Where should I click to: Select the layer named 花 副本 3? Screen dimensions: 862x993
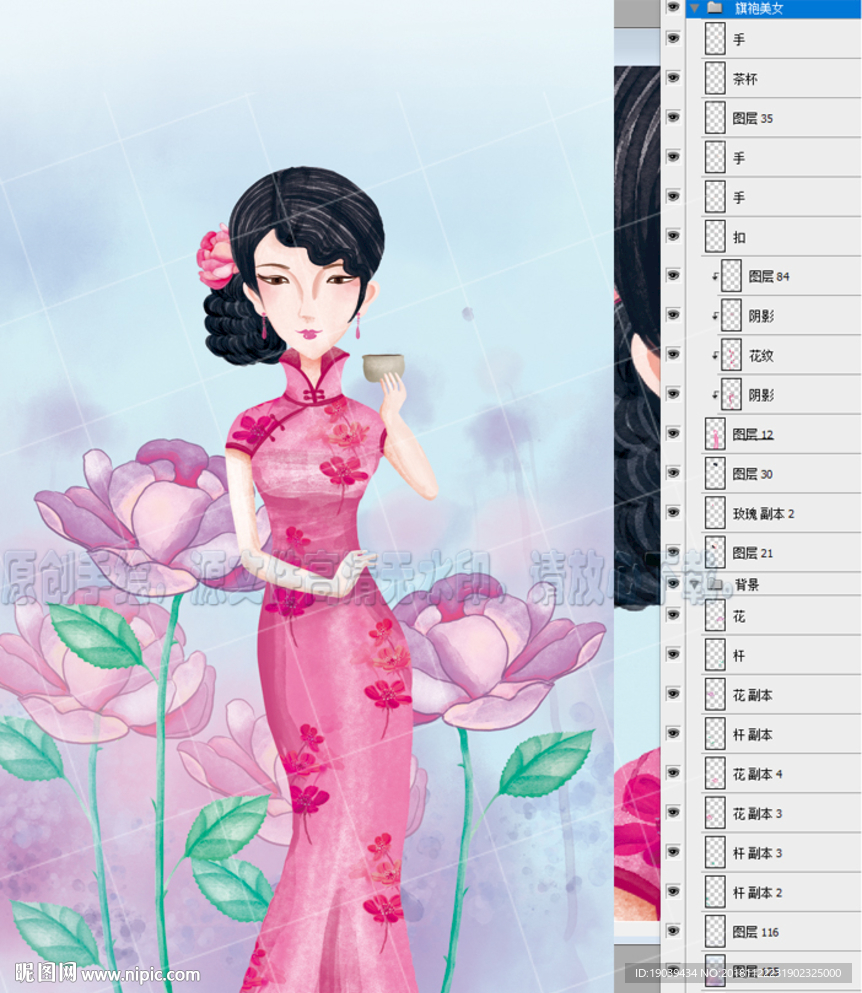(x=757, y=813)
